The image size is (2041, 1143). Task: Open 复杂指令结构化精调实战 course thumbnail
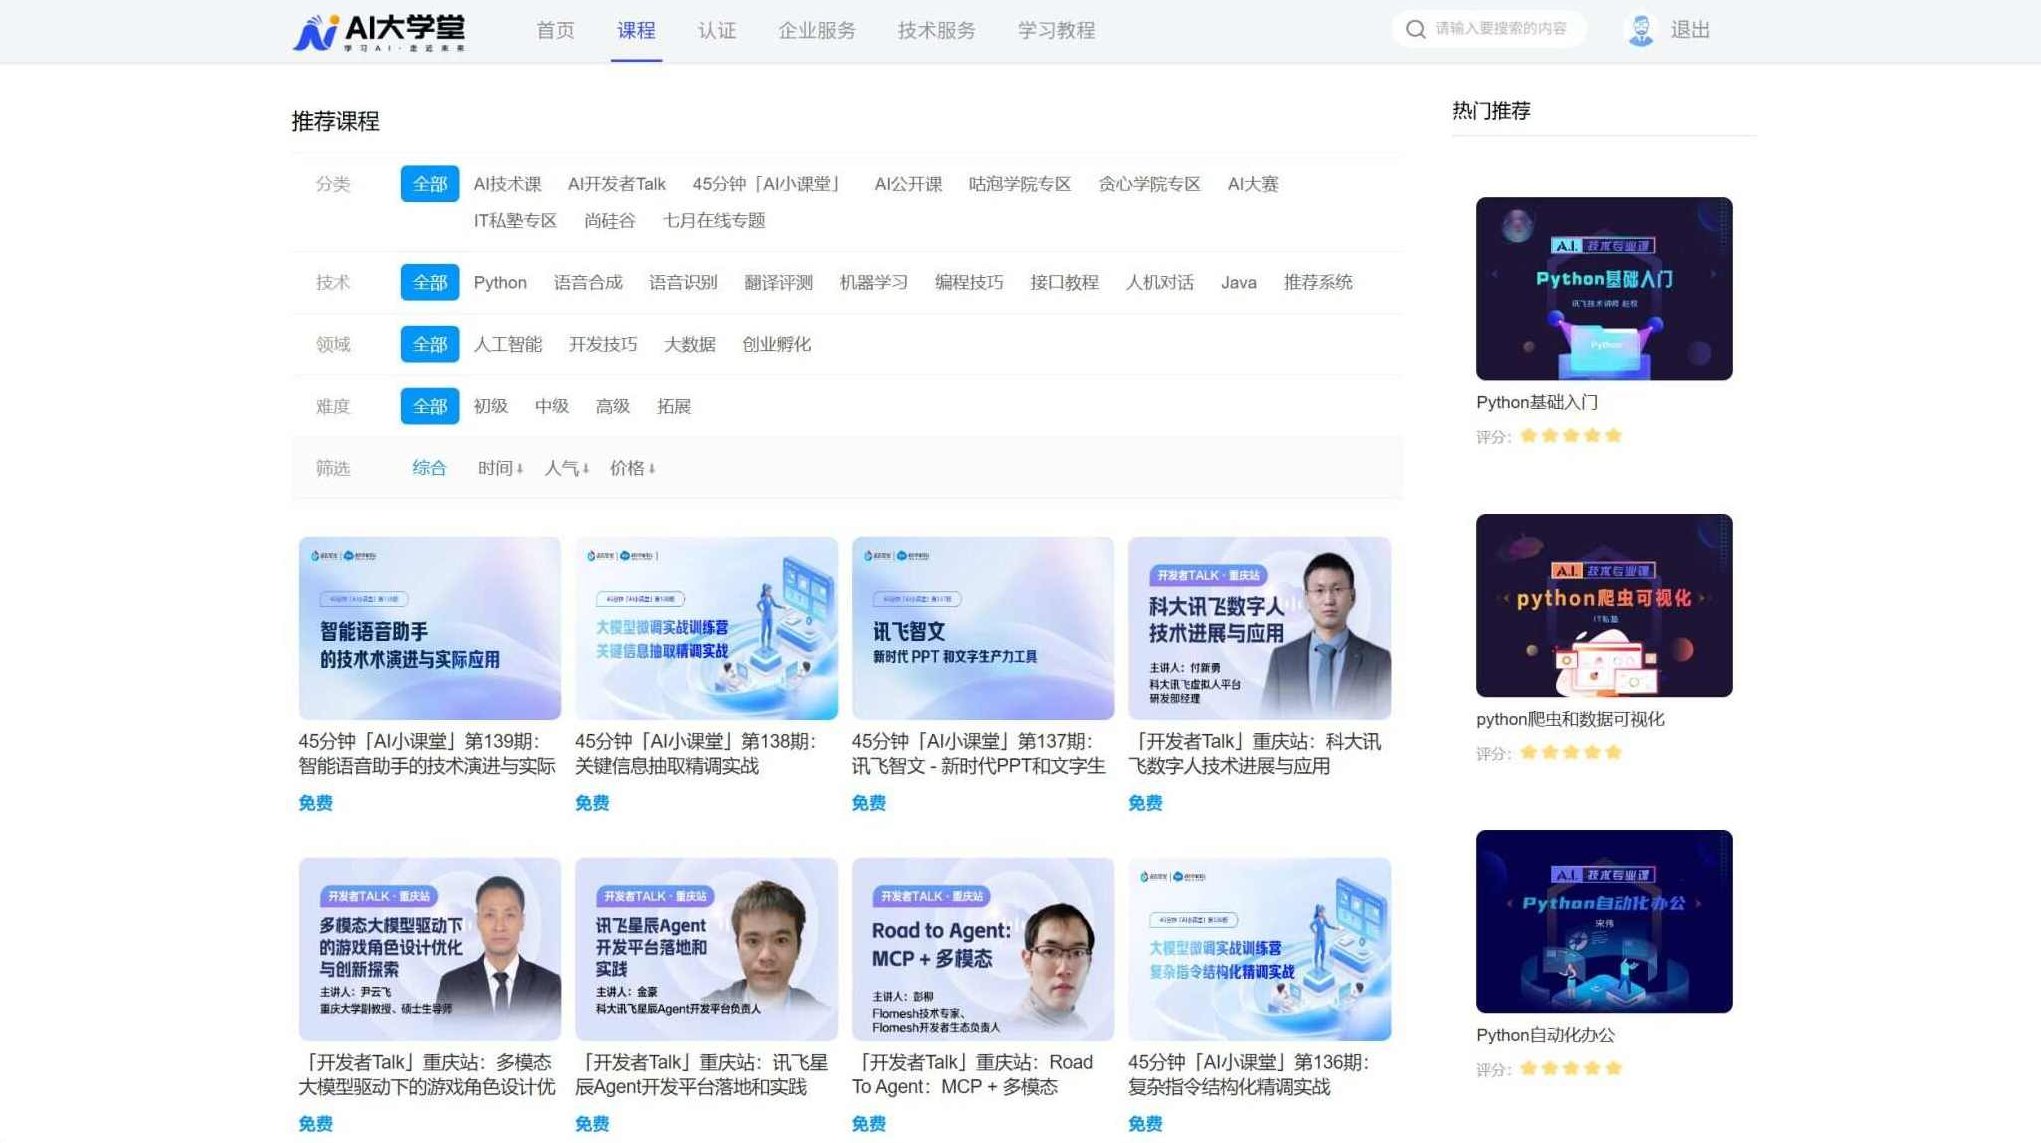pyautogui.click(x=1259, y=949)
